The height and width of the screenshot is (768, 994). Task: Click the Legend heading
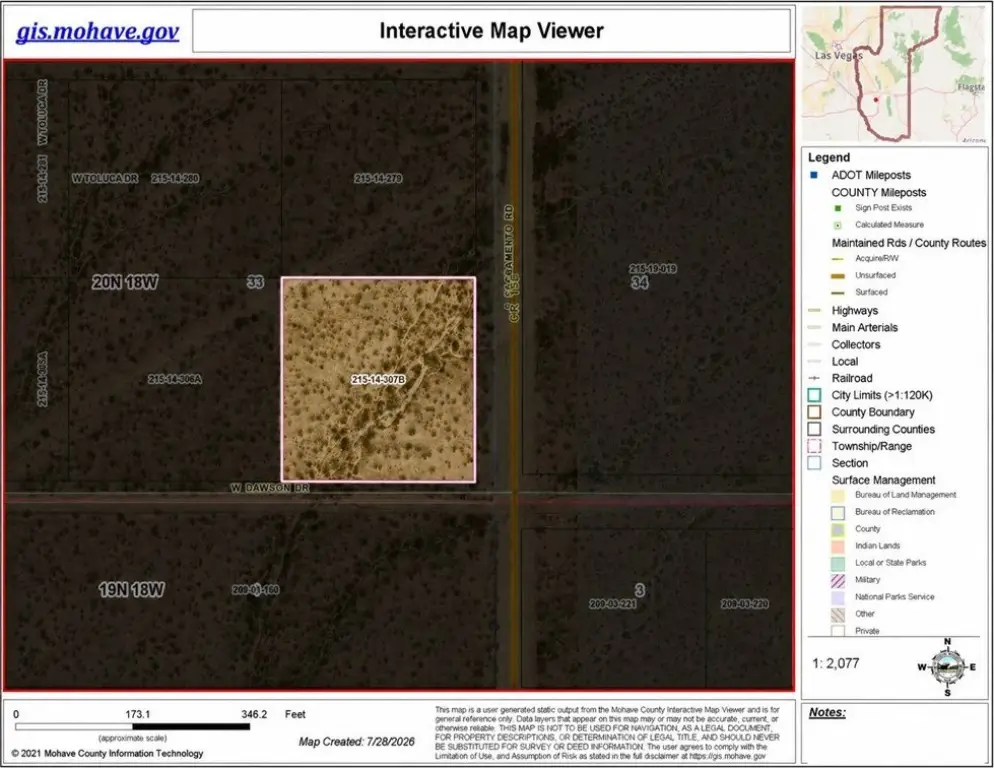(829, 157)
